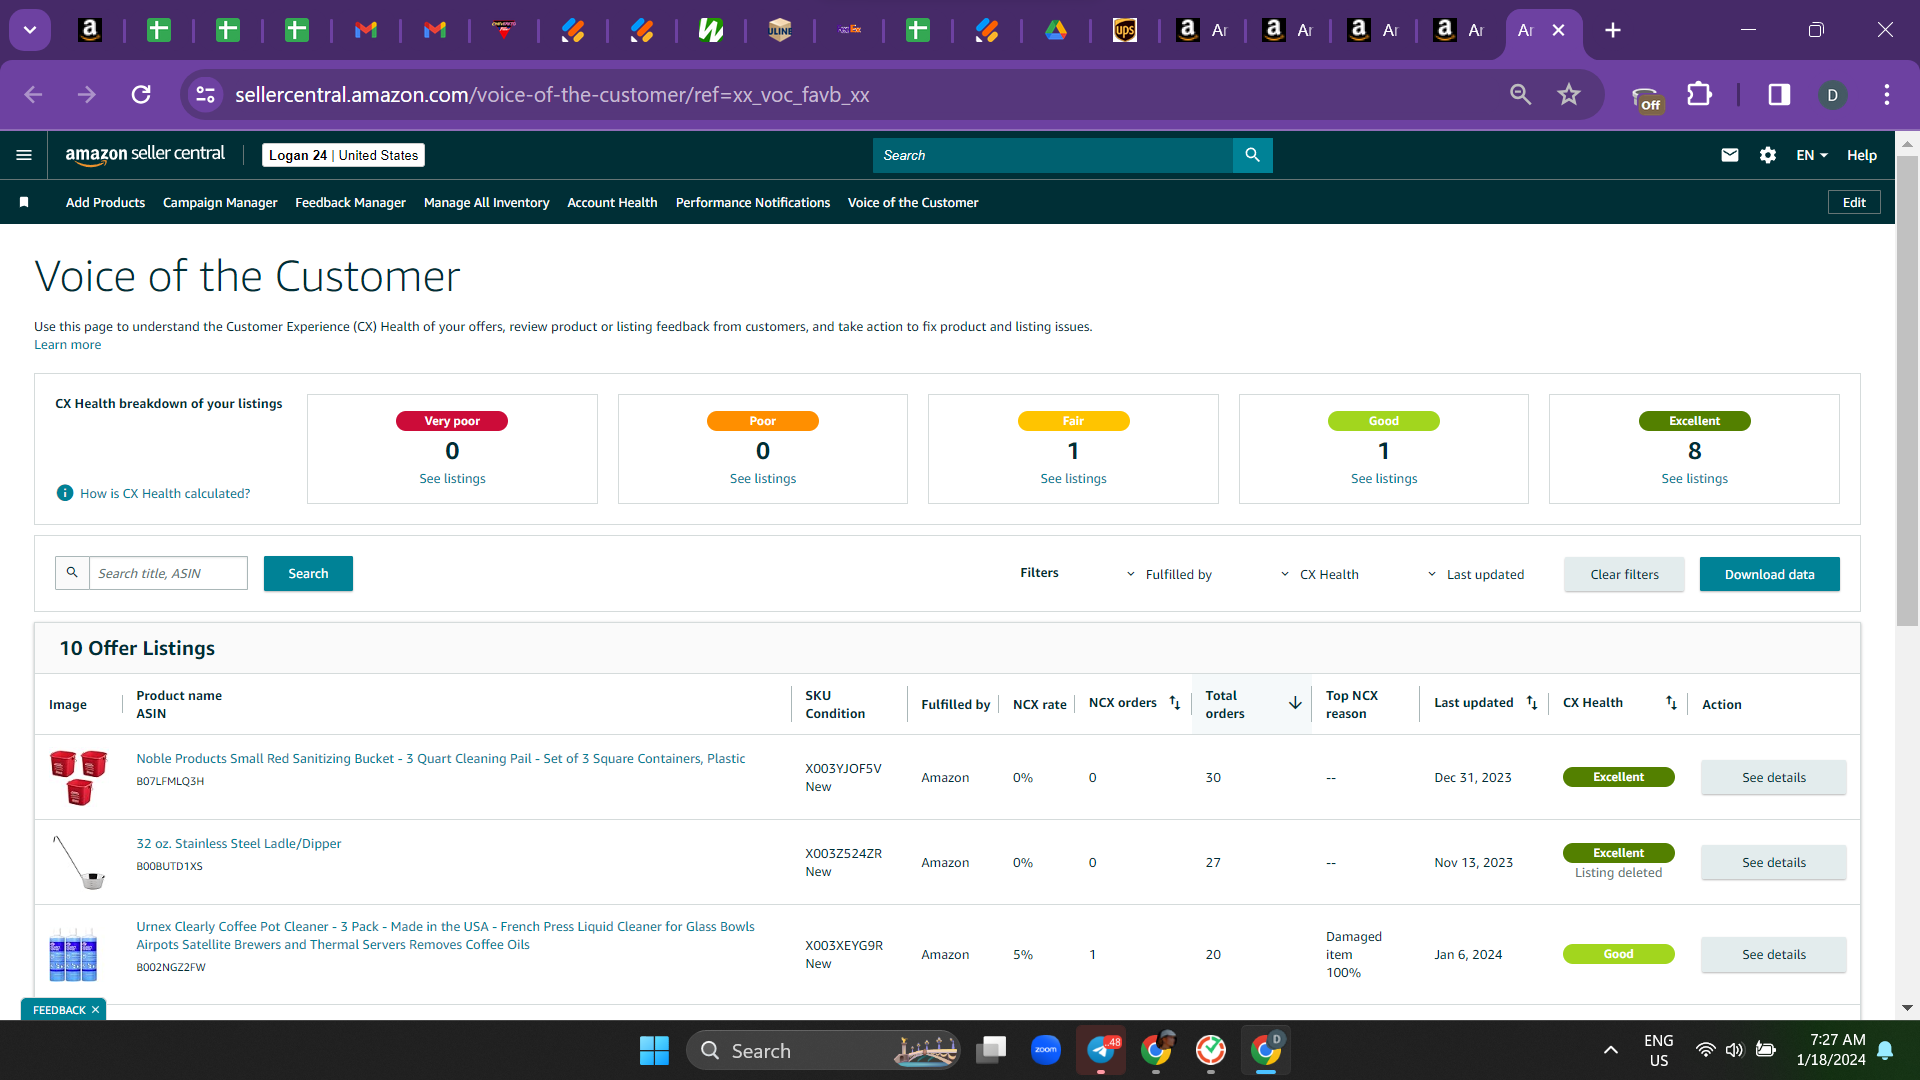The height and width of the screenshot is (1080, 1920).
Task: Open Add Products in favorites bar
Action: point(105,202)
